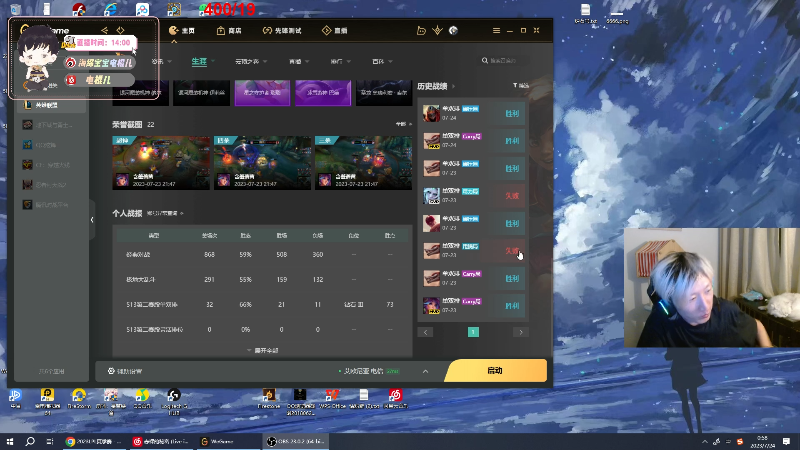Click the round profile avatar in title bar
The height and width of the screenshot is (450, 800).
click(x=453, y=31)
